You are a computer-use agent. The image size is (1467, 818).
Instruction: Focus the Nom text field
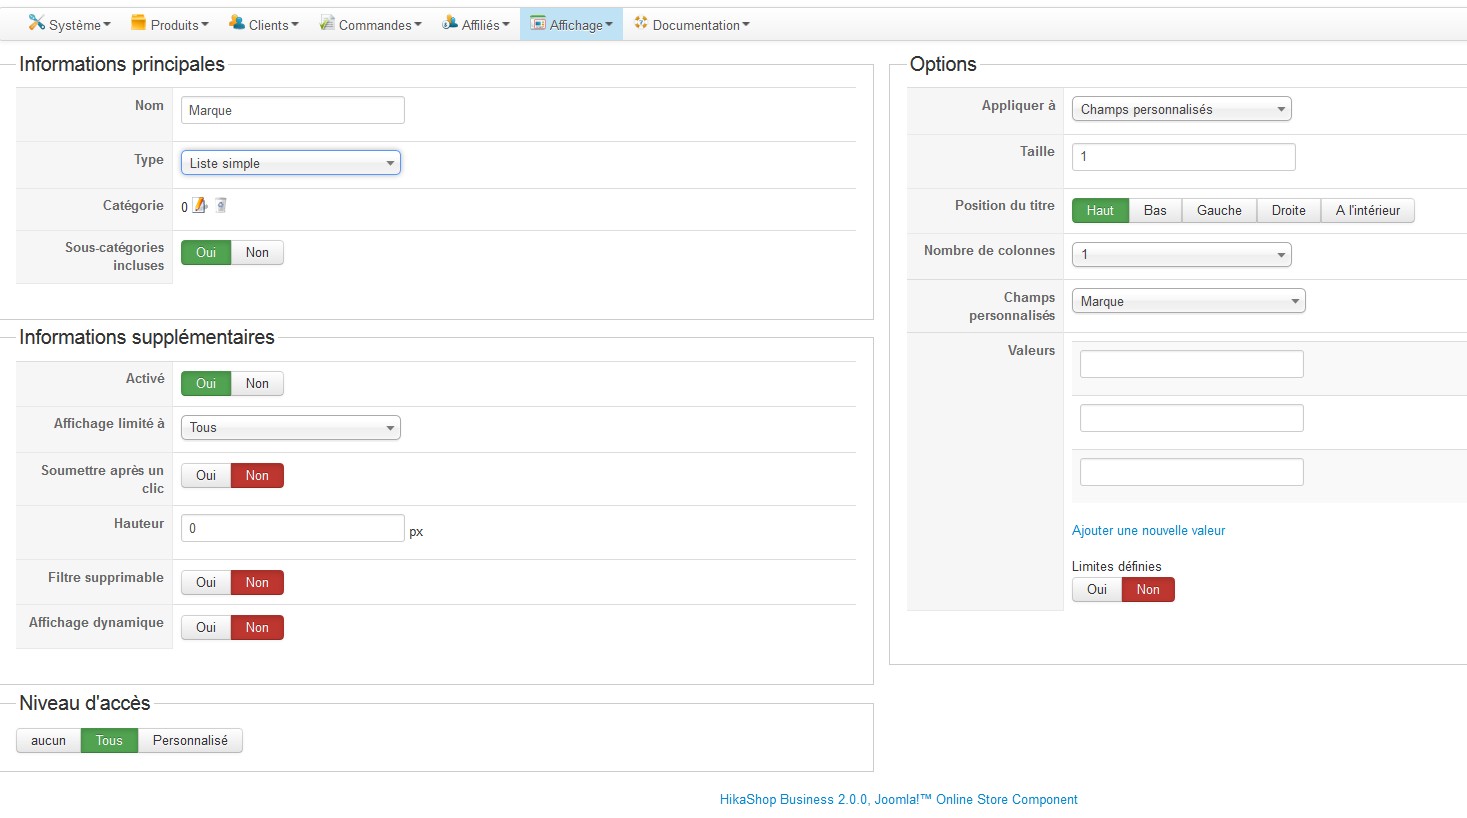[x=293, y=110]
